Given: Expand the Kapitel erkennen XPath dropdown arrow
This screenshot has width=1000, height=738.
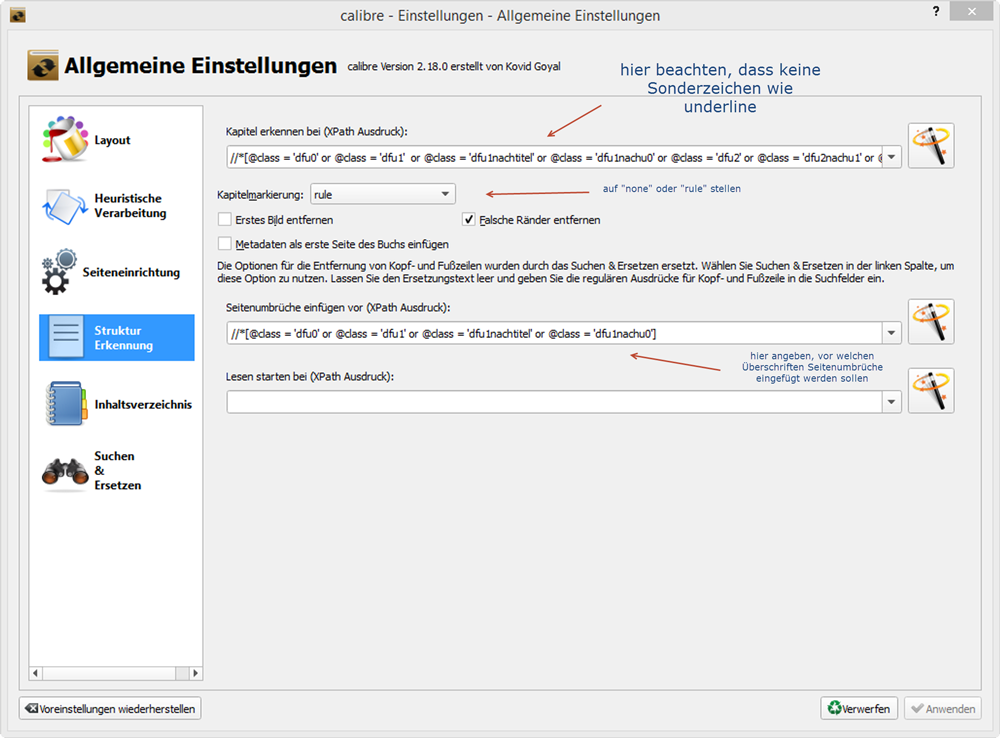Looking at the screenshot, I should [x=891, y=157].
